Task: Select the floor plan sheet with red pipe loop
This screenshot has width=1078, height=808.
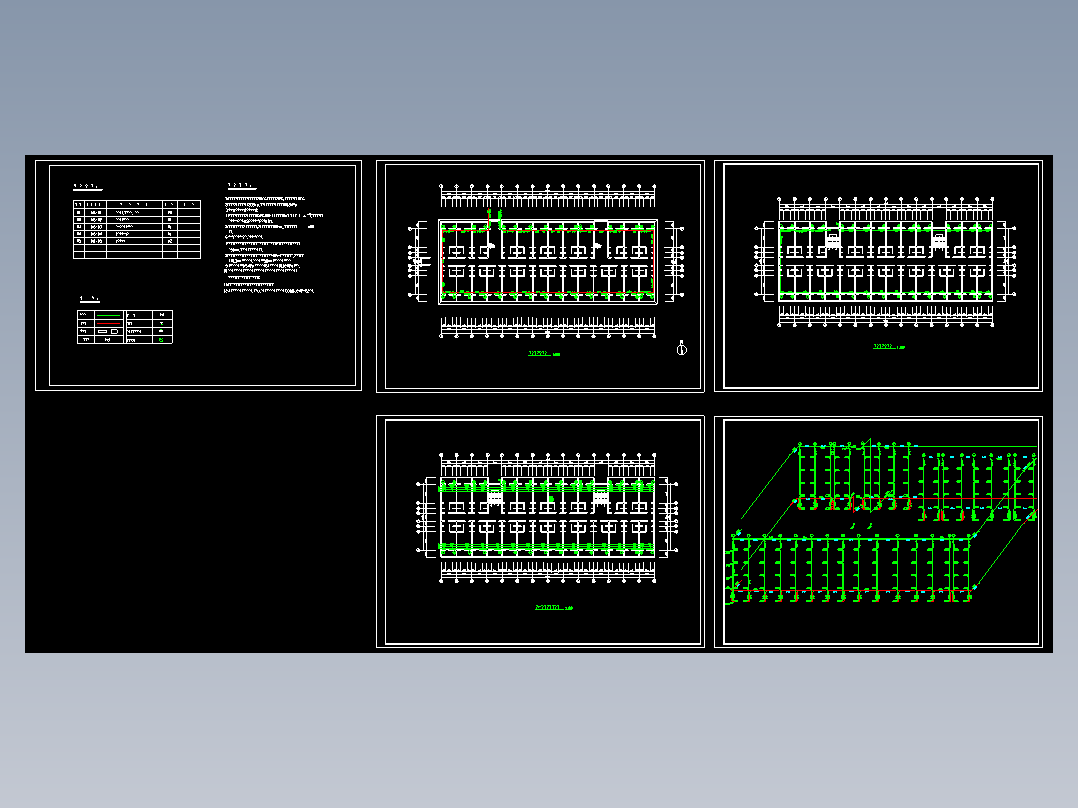Action: click(x=540, y=276)
